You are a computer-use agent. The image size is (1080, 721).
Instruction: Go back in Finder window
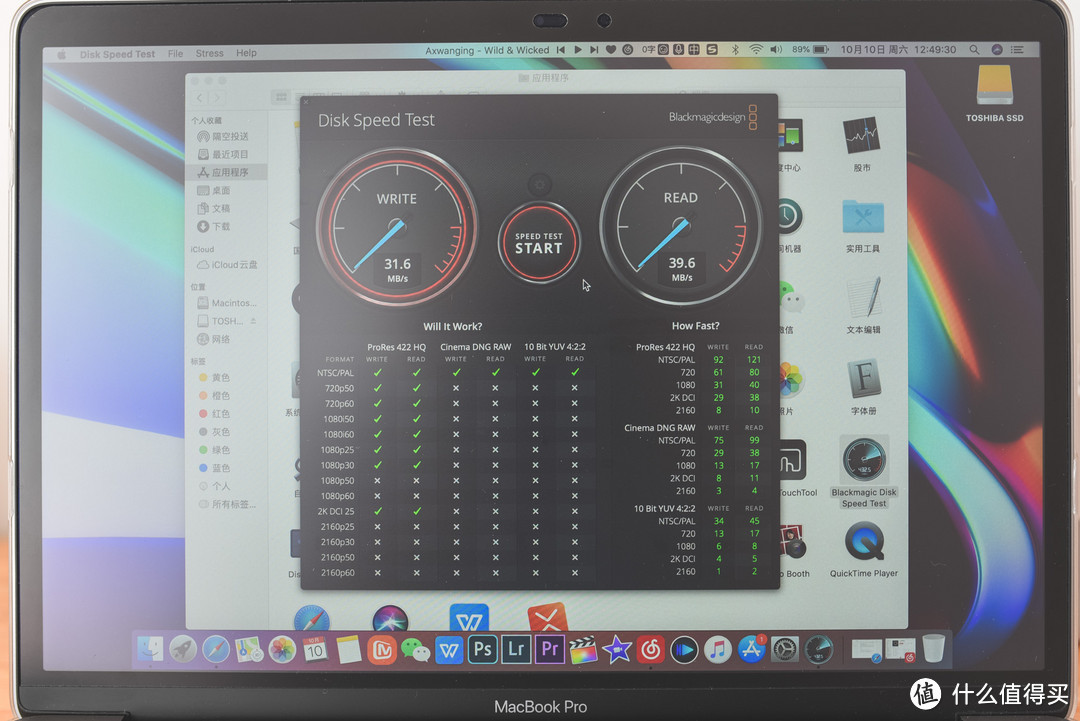[x=200, y=98]
